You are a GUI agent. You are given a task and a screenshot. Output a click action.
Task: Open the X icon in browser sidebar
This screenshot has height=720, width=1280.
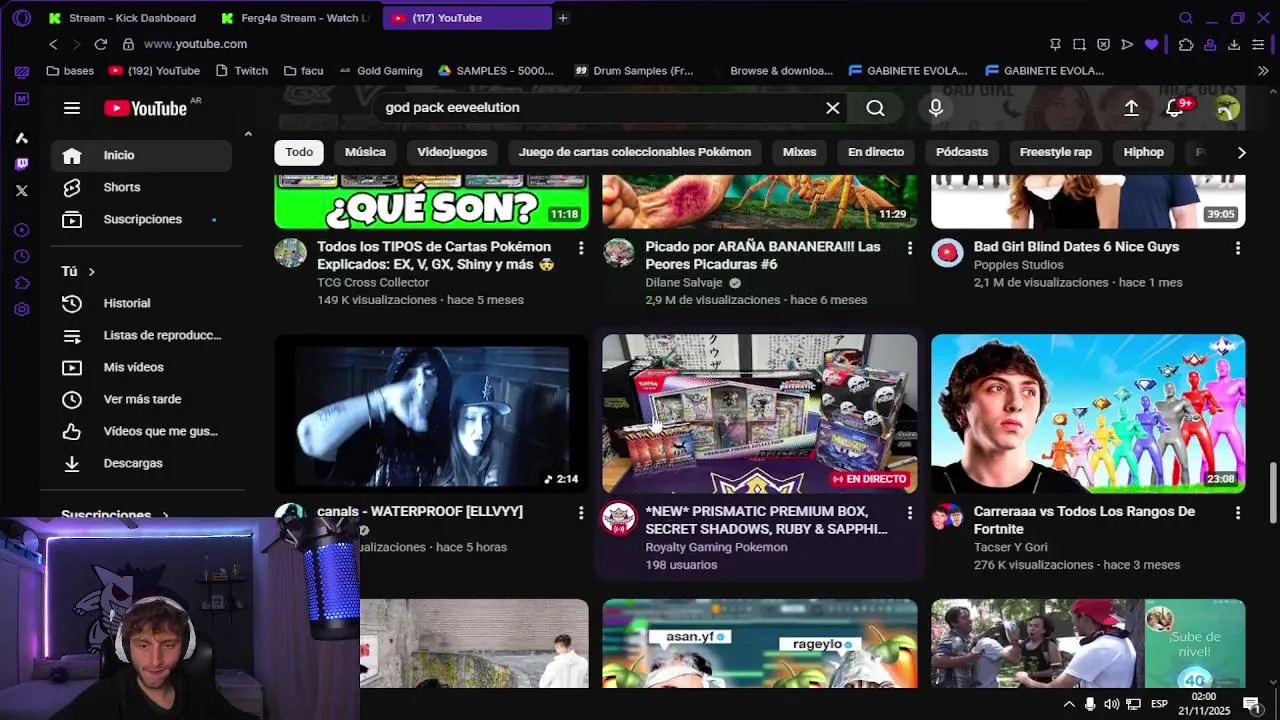(x=22, y=190)
